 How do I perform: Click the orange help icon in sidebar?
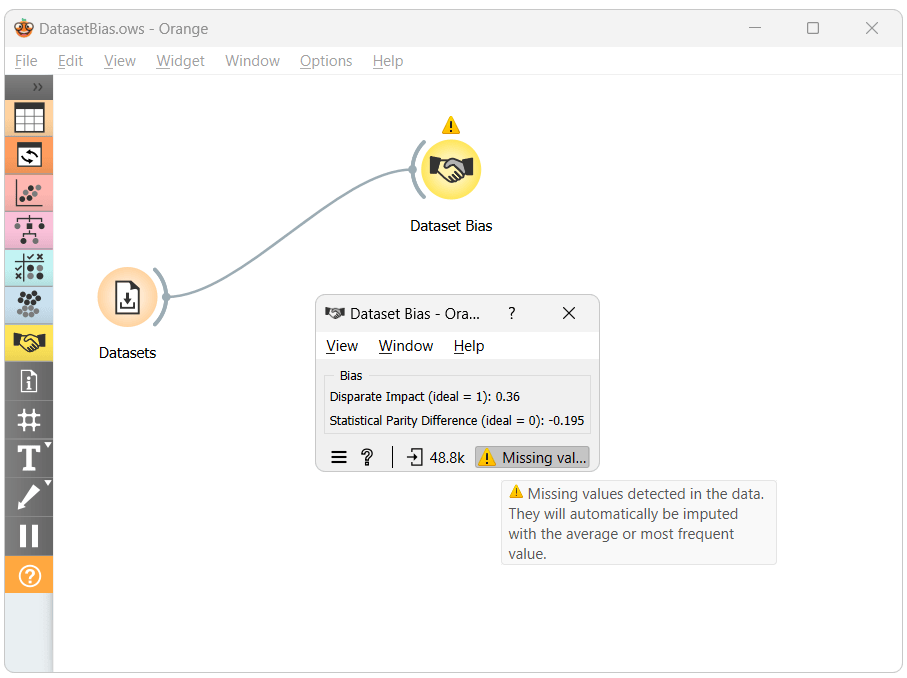coord(29,576)
